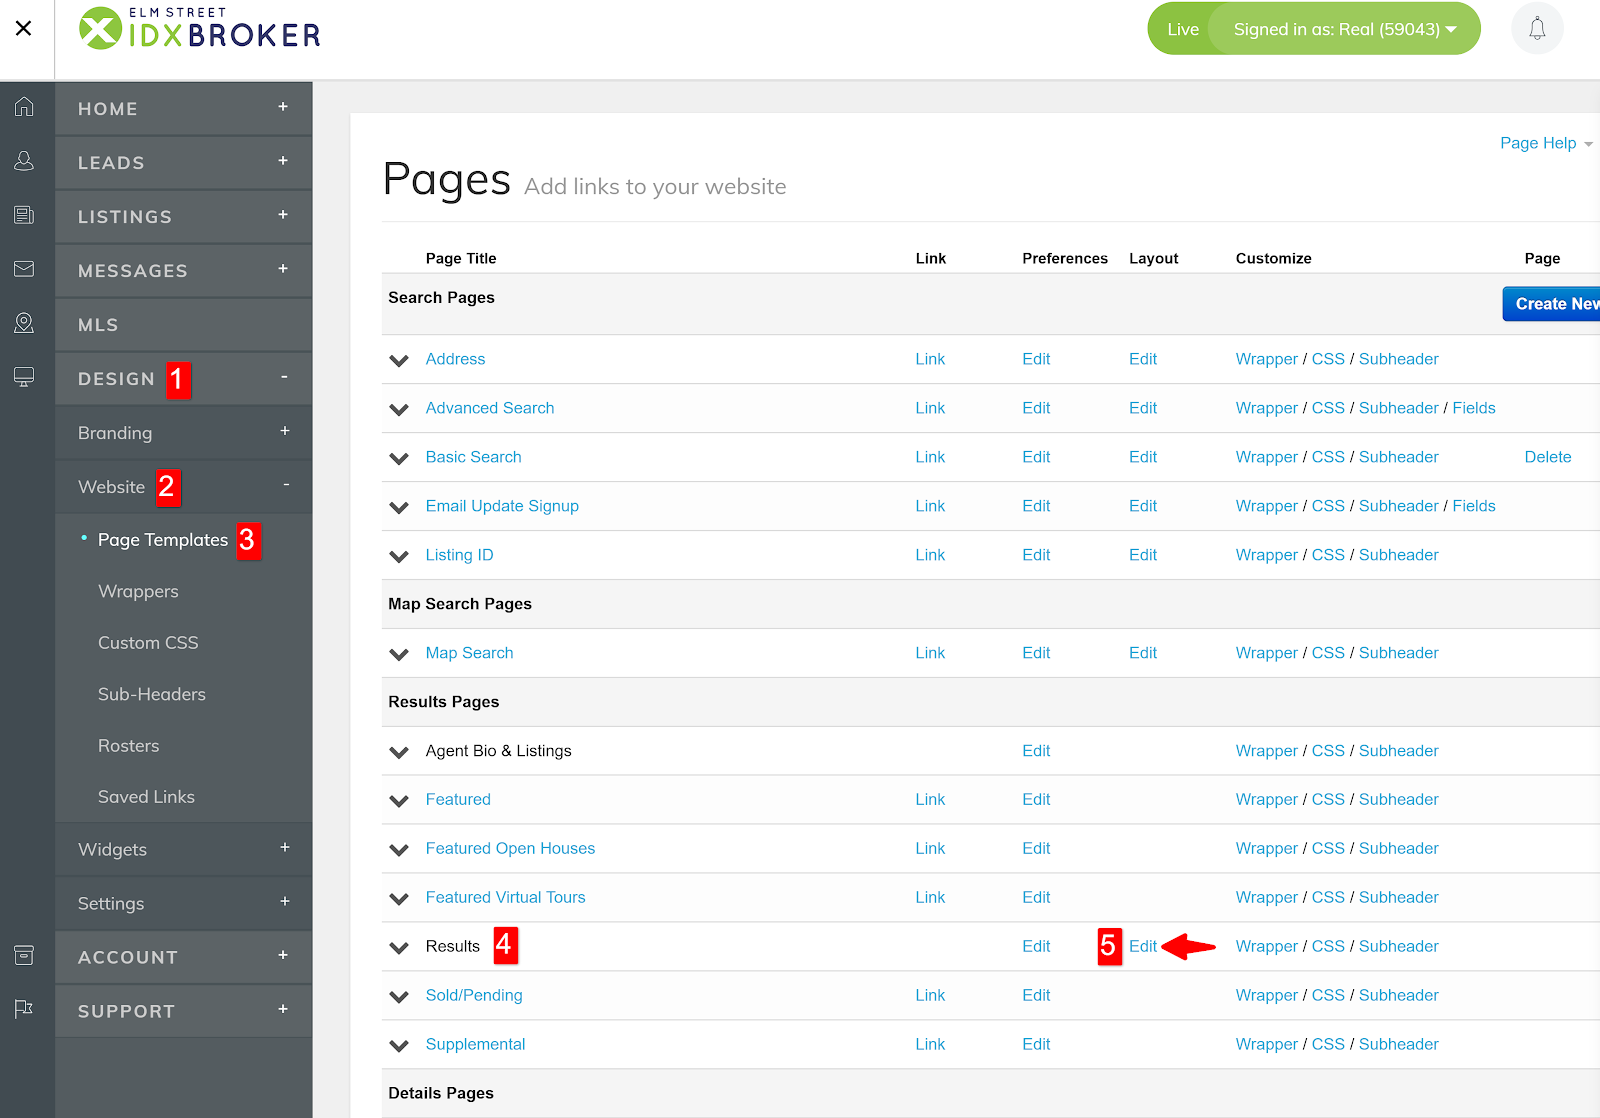Select the home icon in the icon rail
This screenshot has height=1118, width=1600.
24,107
